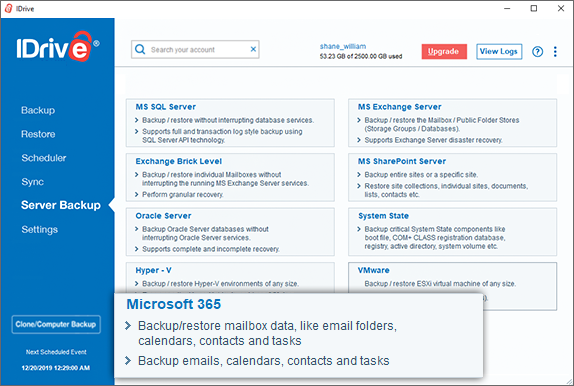574x386 pixels.
Task: Open the three-dot more options menu
Action: click(x=555, y=52)
